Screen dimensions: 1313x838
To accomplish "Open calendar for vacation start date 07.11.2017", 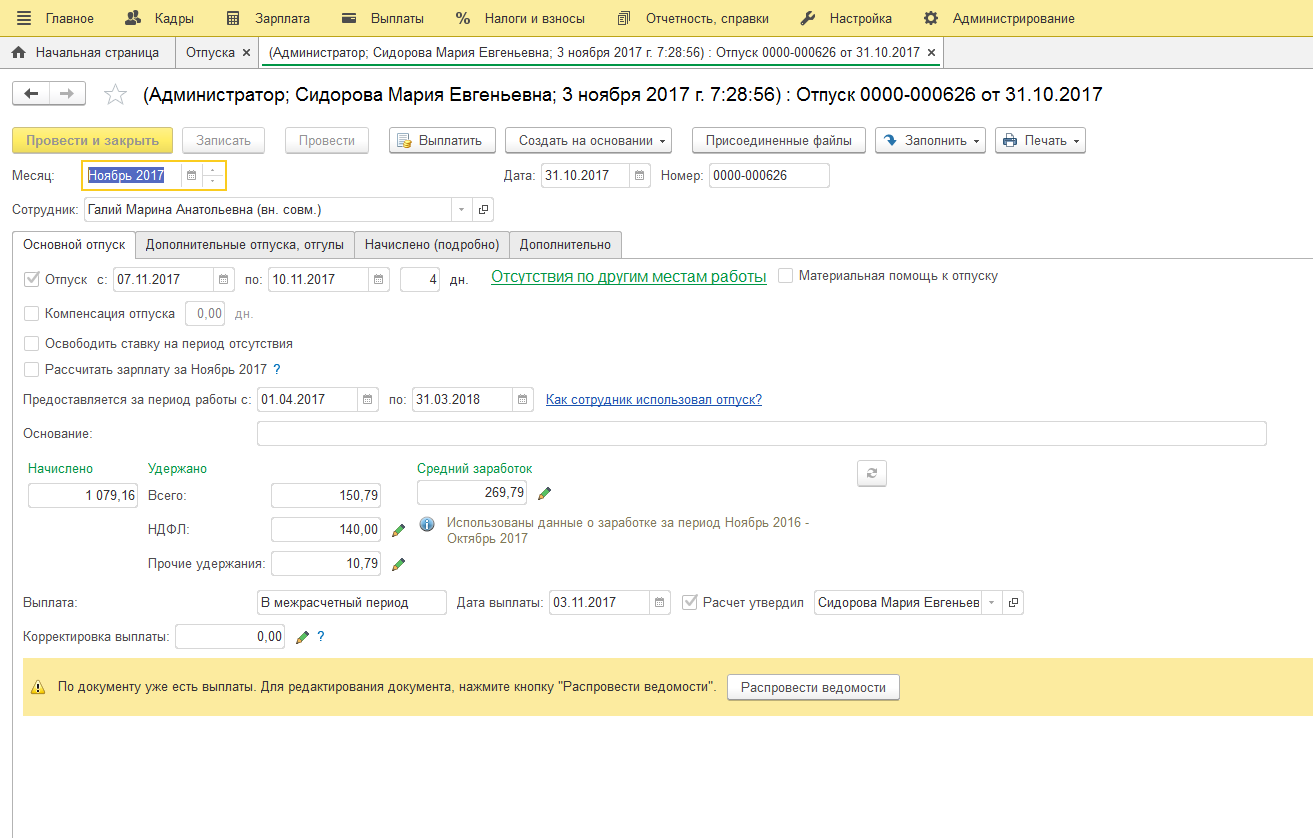I will coord(224,280).
